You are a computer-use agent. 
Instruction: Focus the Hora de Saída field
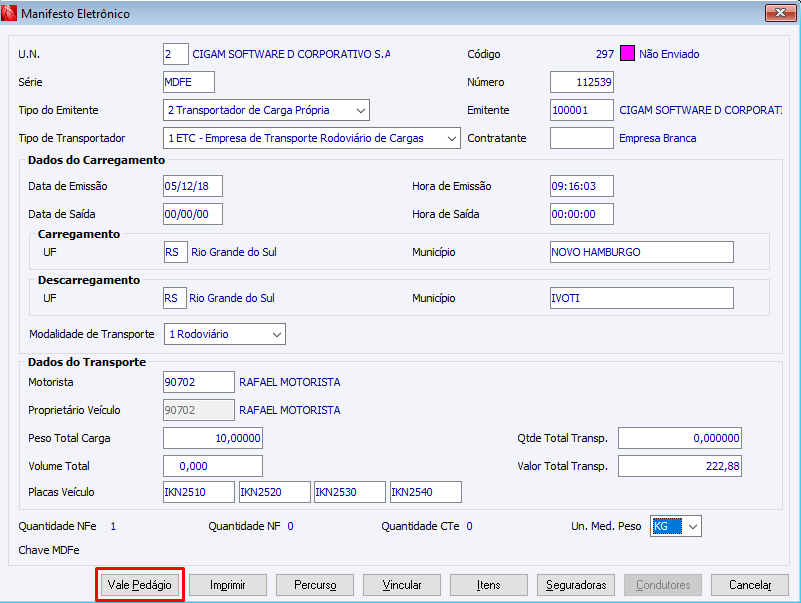[x=581, y=214]
